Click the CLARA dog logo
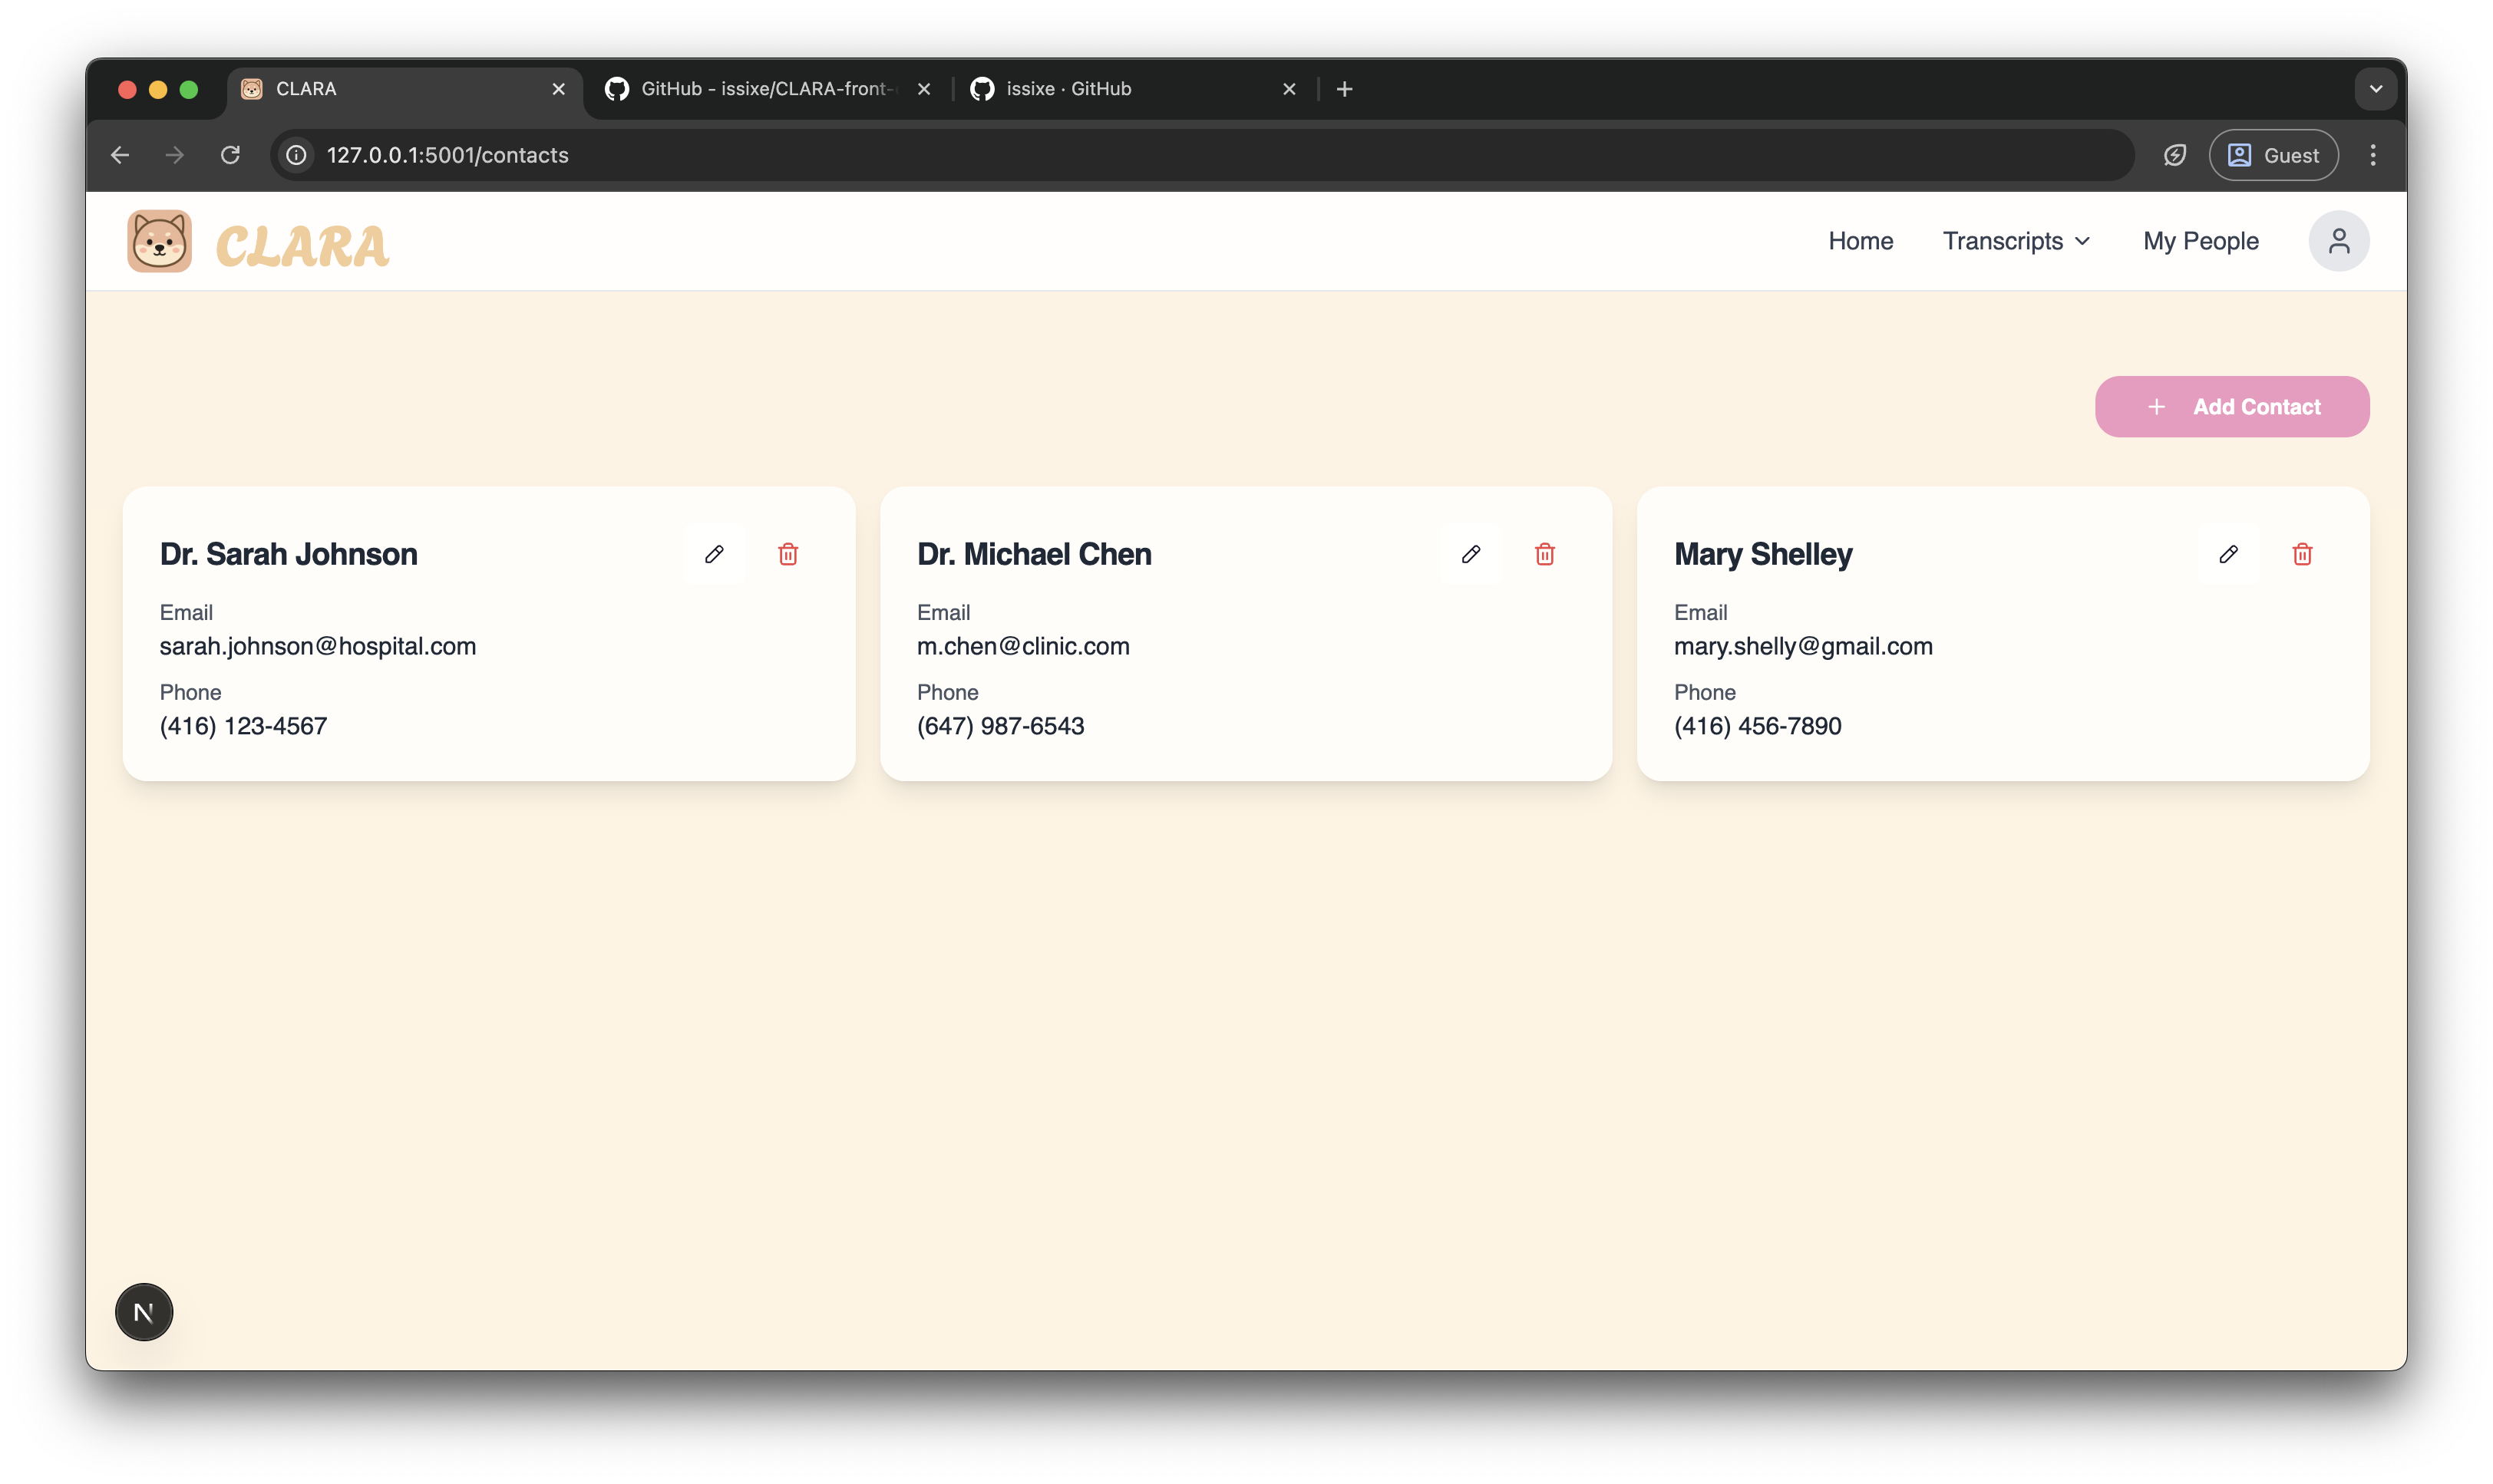This screenshot has width=2493, height=1484. (160, 241)
